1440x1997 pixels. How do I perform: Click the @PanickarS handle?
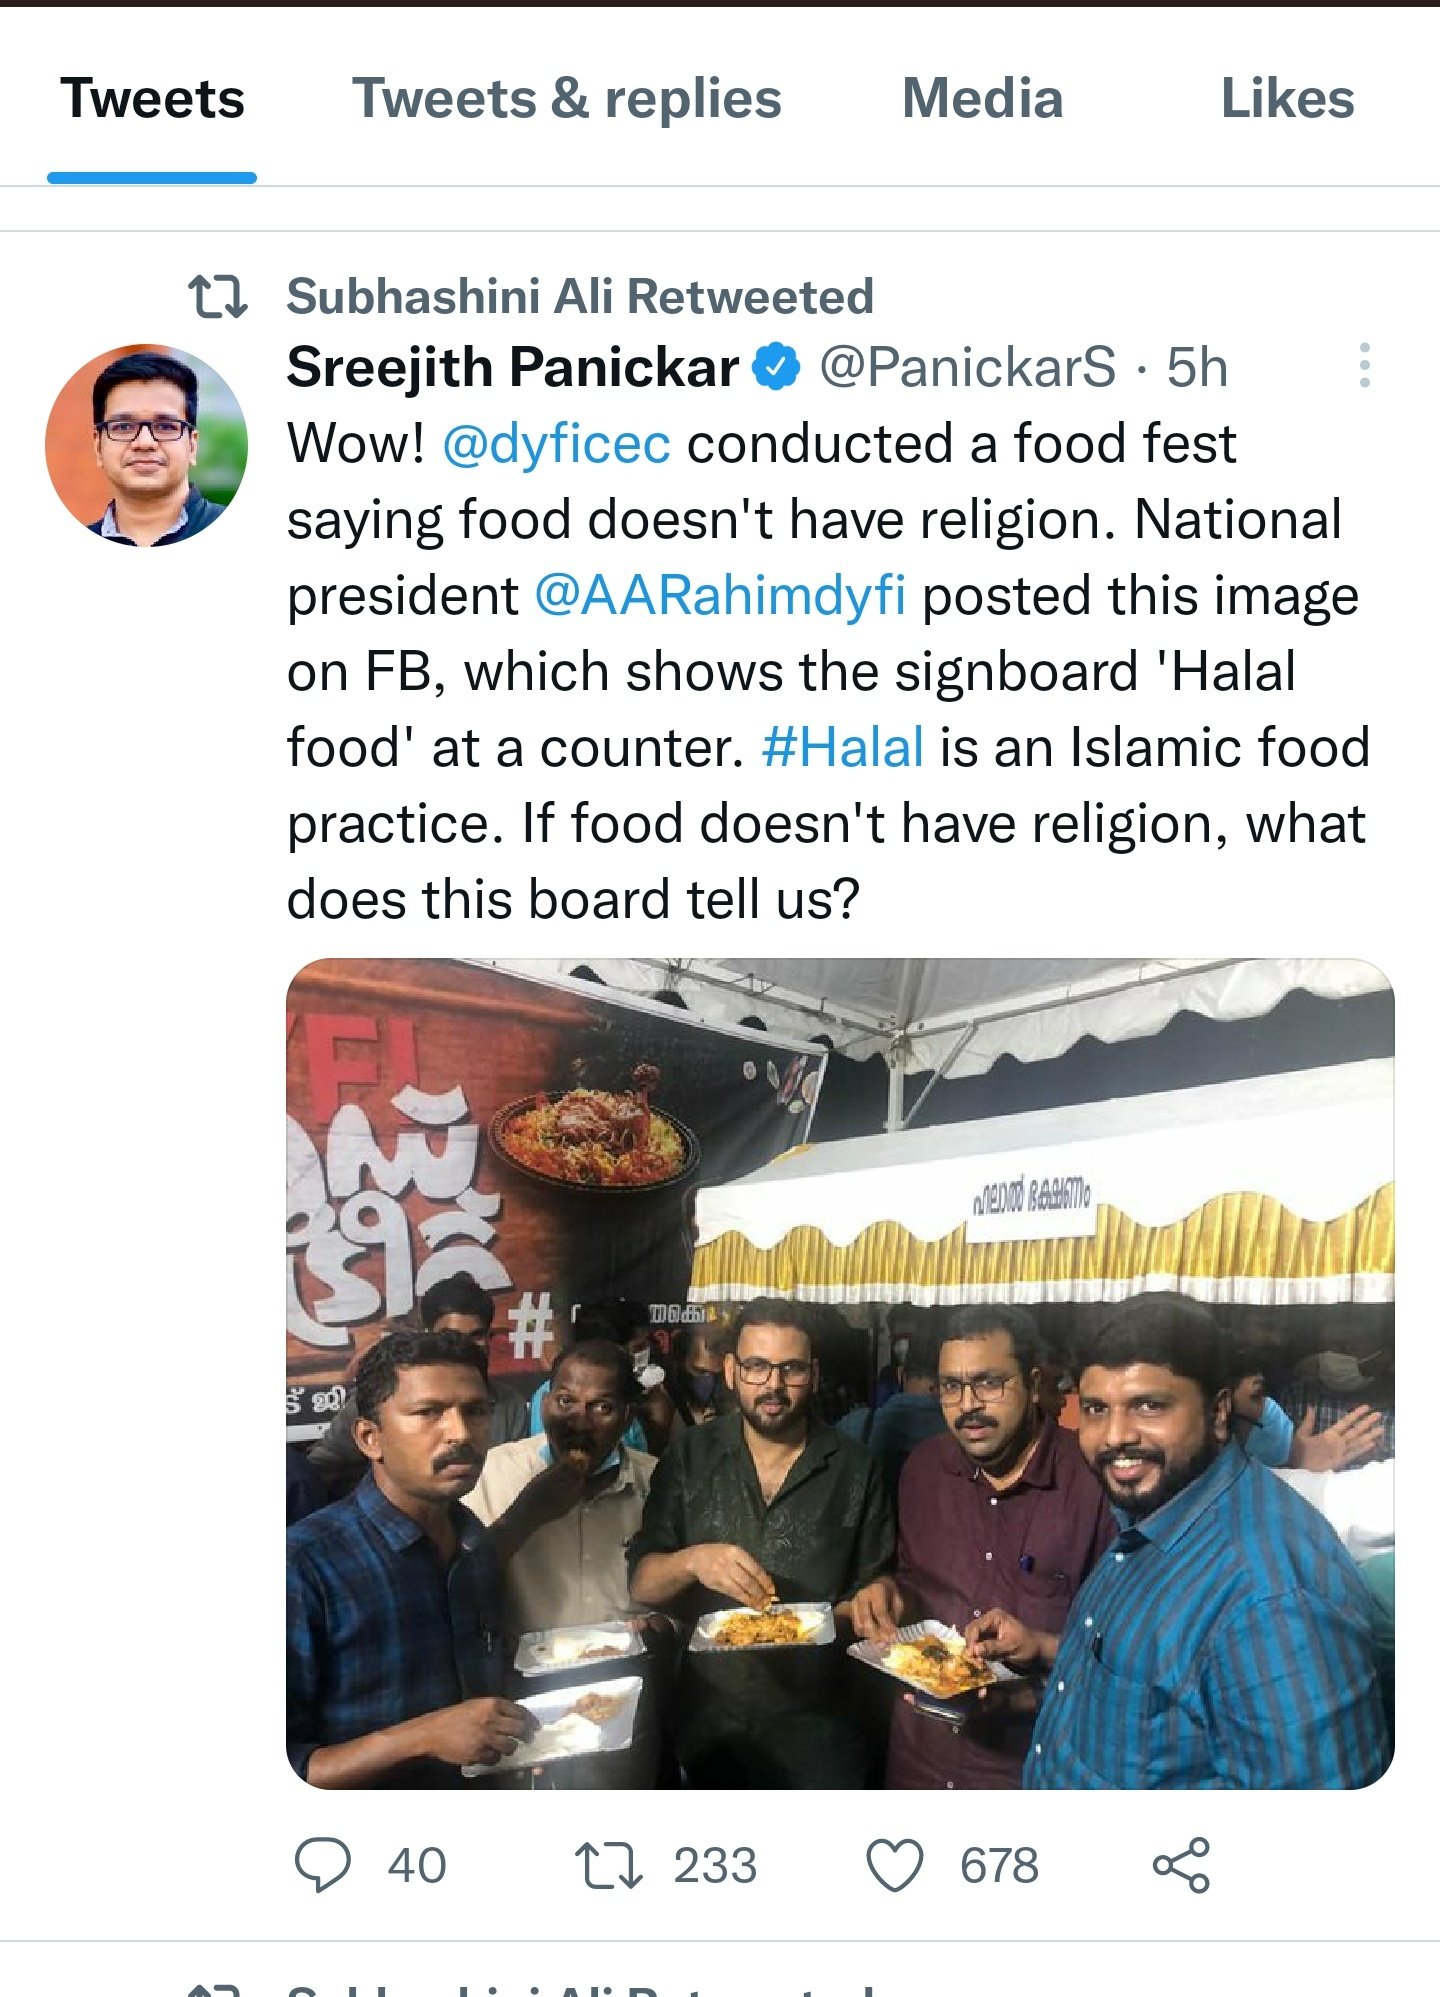[x=967, y=367]
